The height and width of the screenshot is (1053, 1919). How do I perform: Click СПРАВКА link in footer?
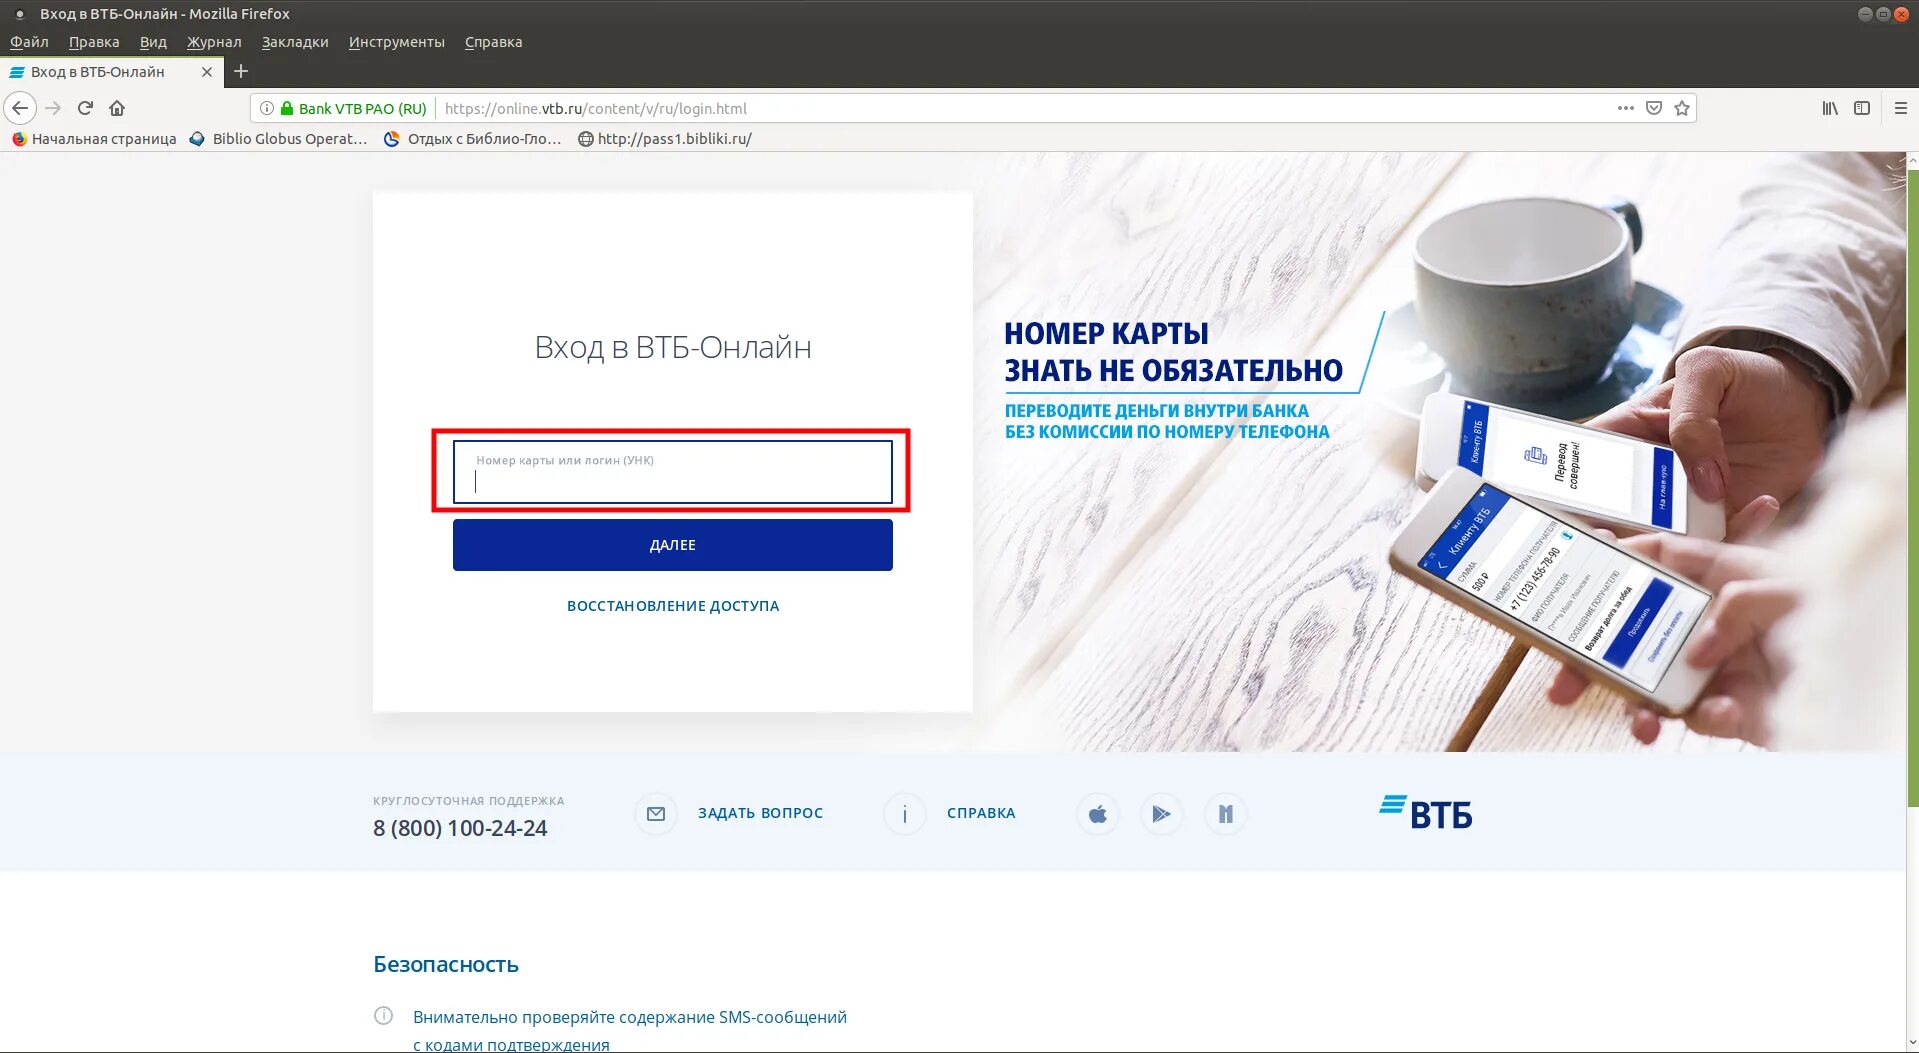click(981, 813)
